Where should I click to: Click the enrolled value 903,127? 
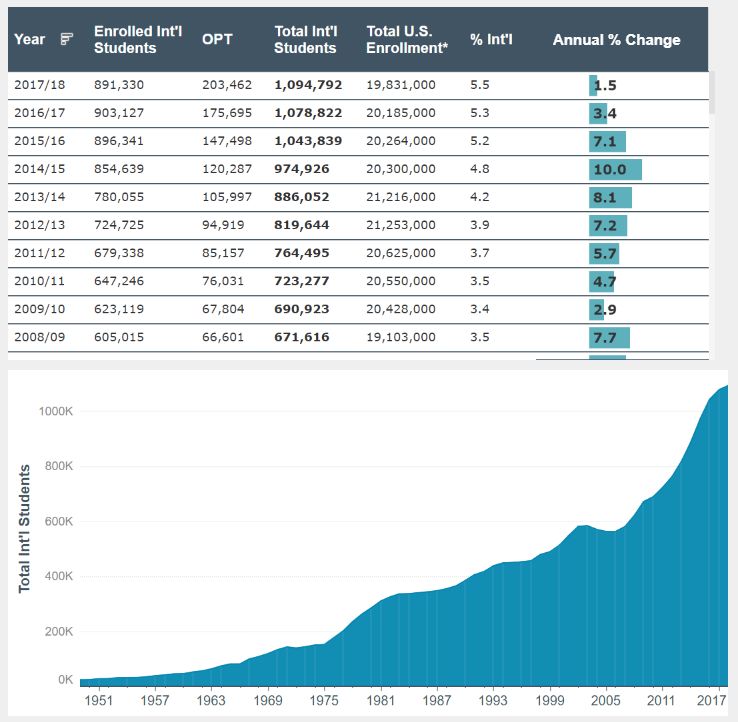click(119, 113)
